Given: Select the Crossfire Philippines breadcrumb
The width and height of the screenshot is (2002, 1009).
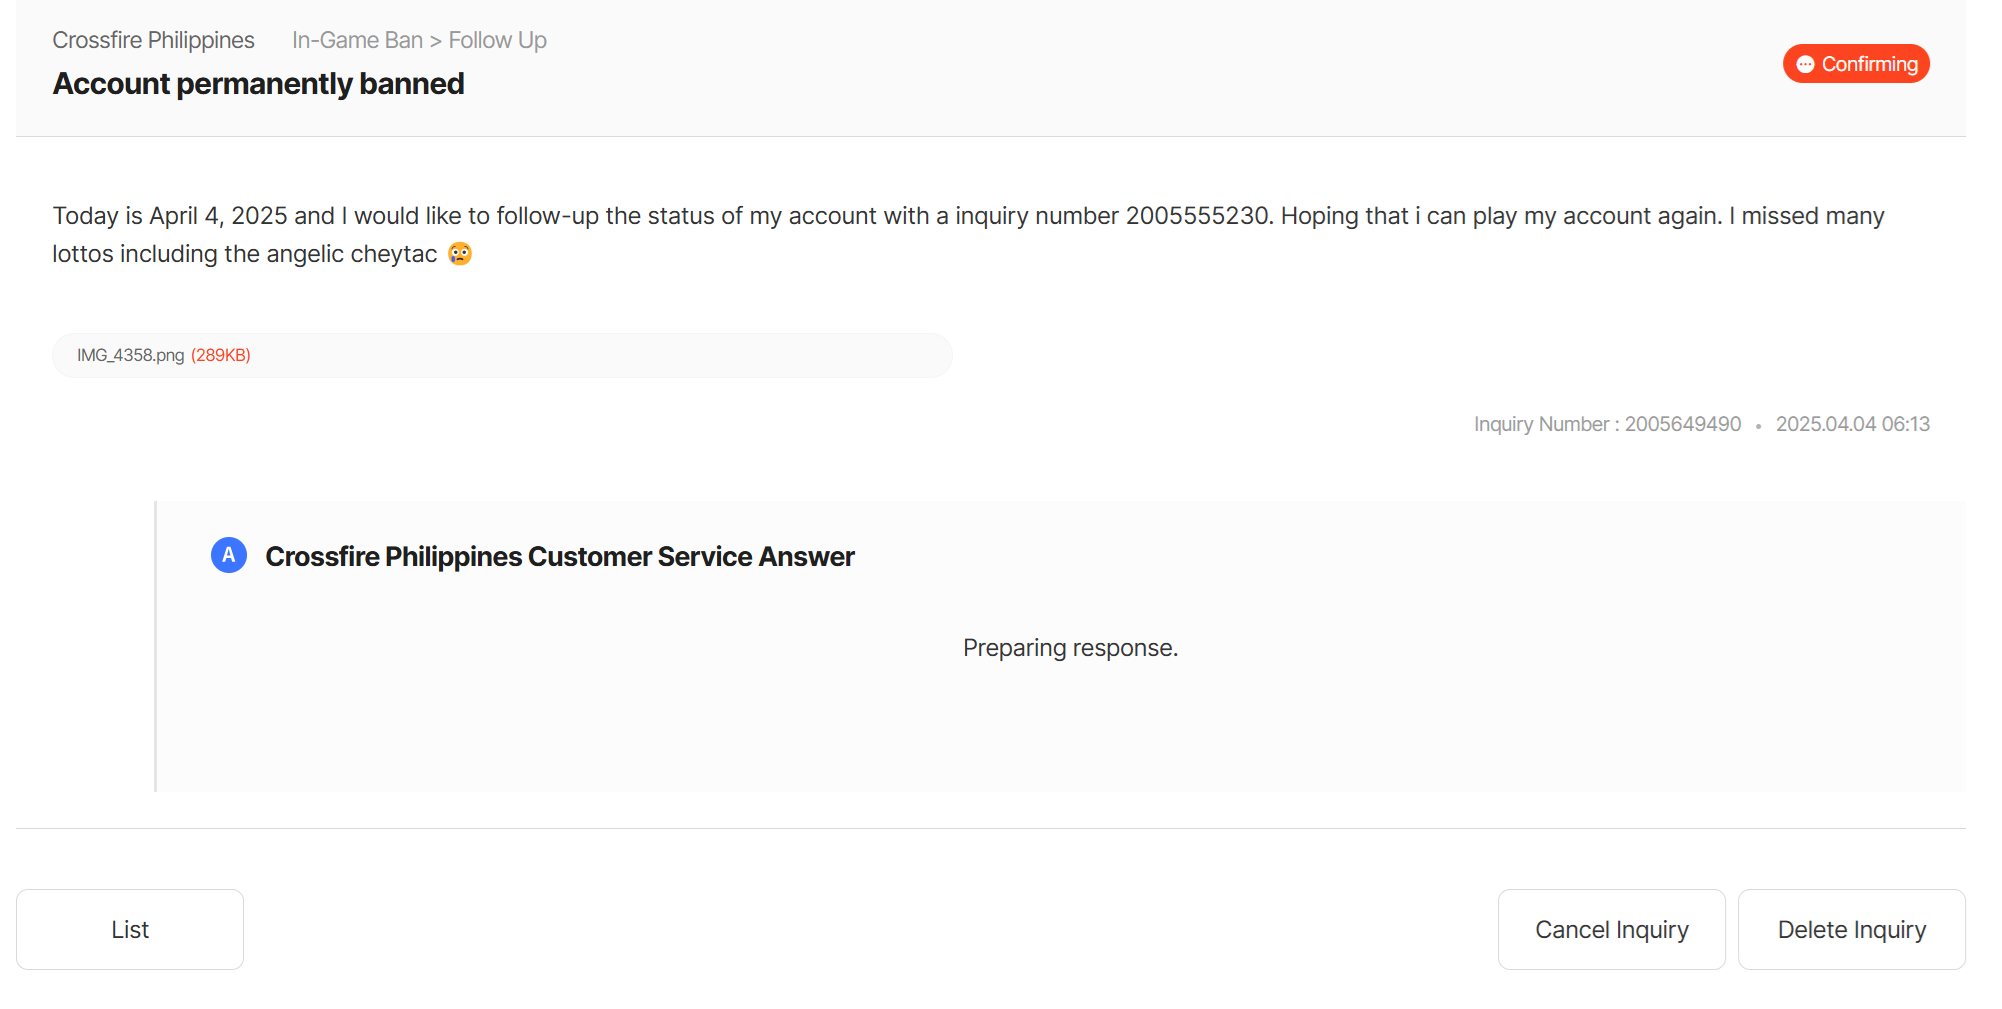Looking at the screenshot, I should point(153,40).
